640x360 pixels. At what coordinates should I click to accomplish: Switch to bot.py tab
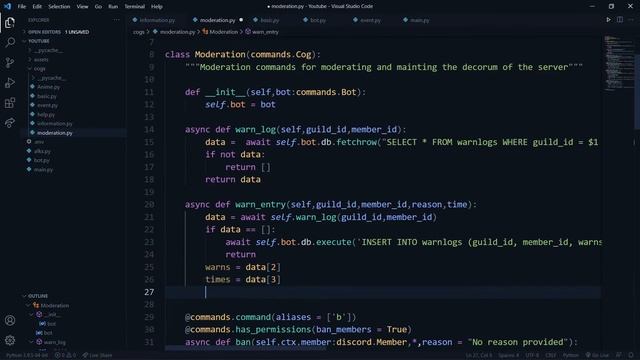(315, 20)
